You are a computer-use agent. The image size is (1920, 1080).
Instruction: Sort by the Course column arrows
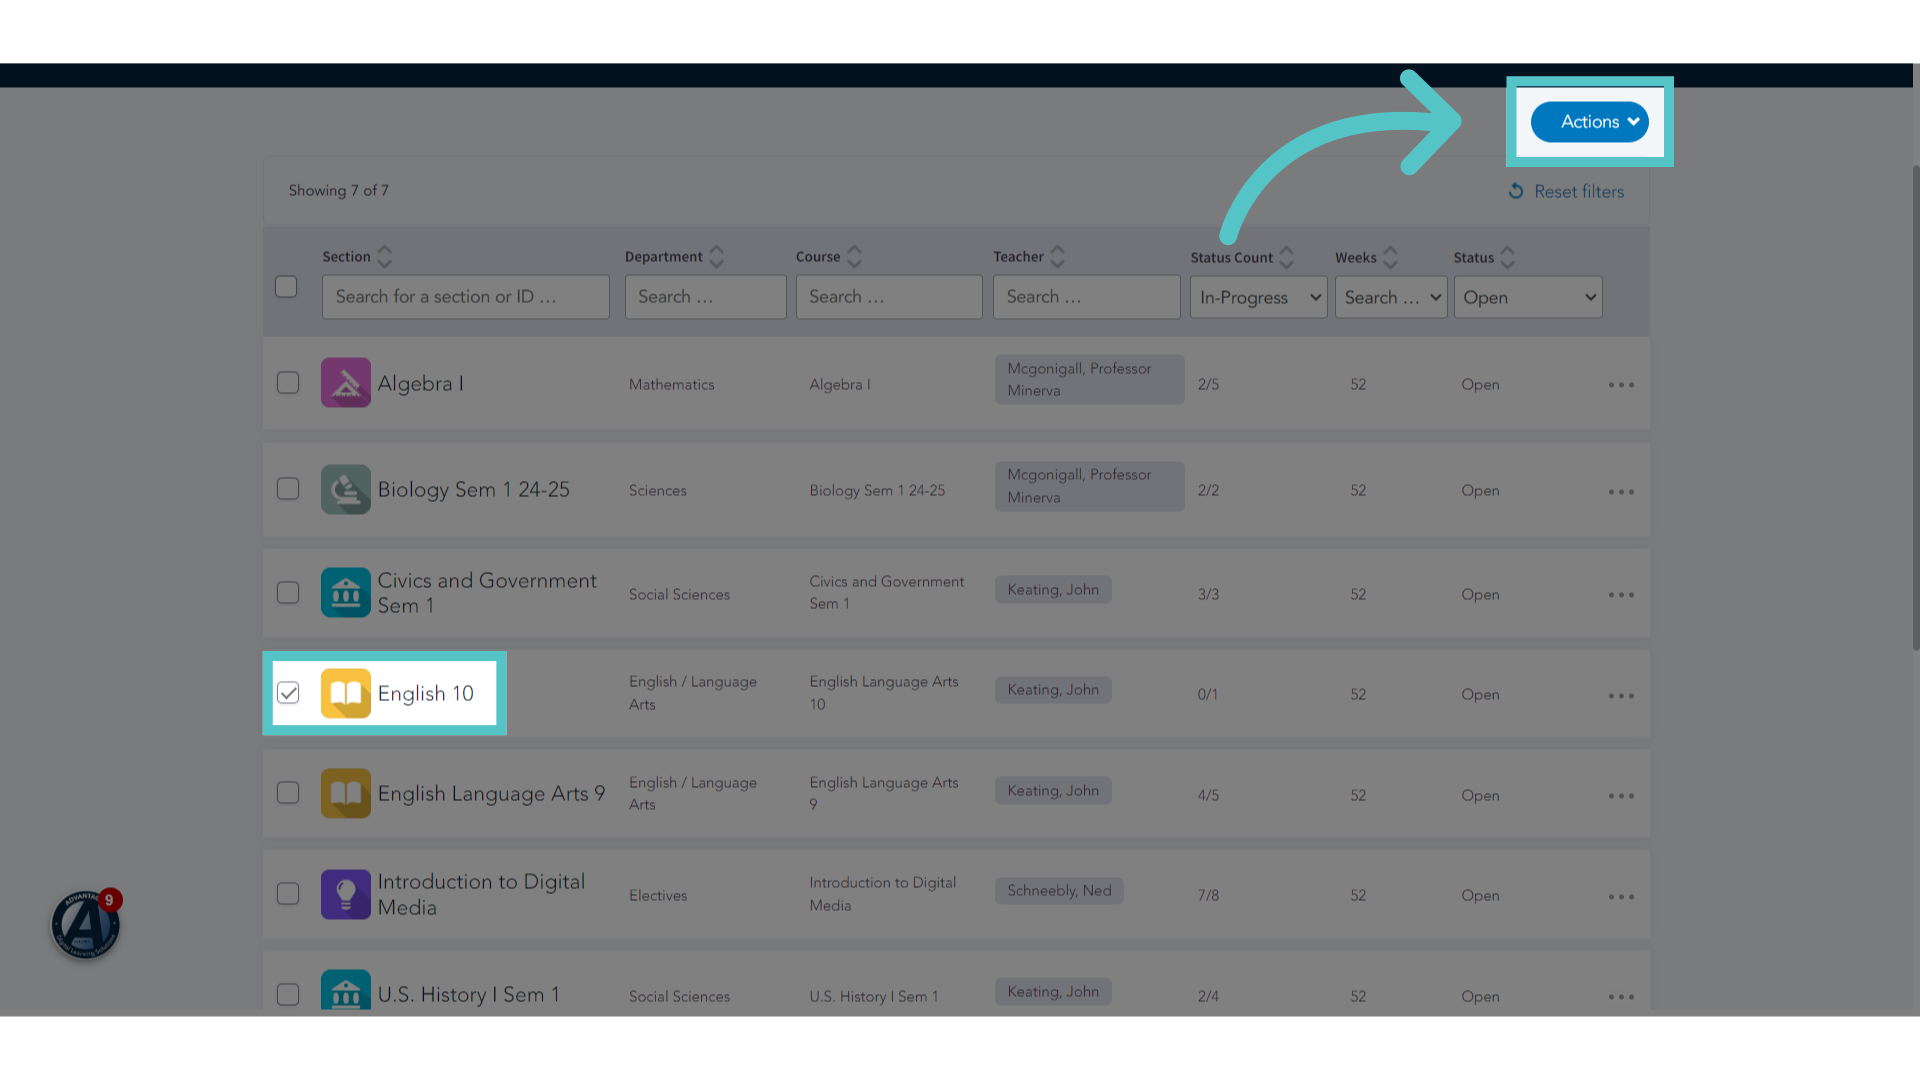click(x=855, y=257)
